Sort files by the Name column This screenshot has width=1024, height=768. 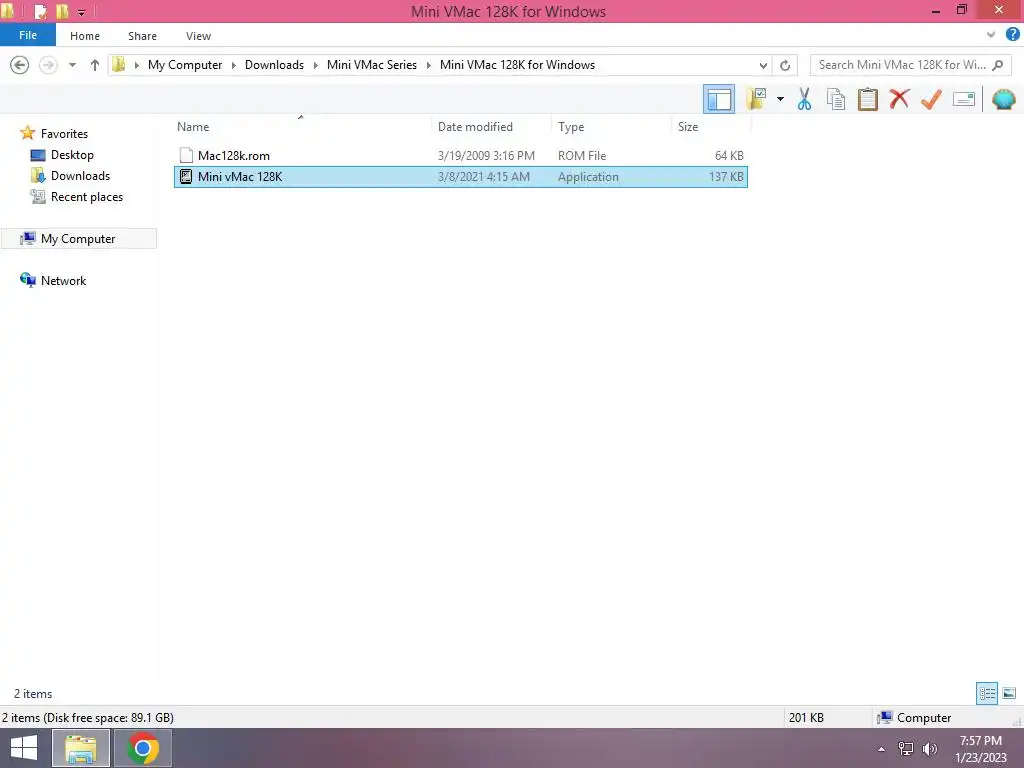coord(193,127)
